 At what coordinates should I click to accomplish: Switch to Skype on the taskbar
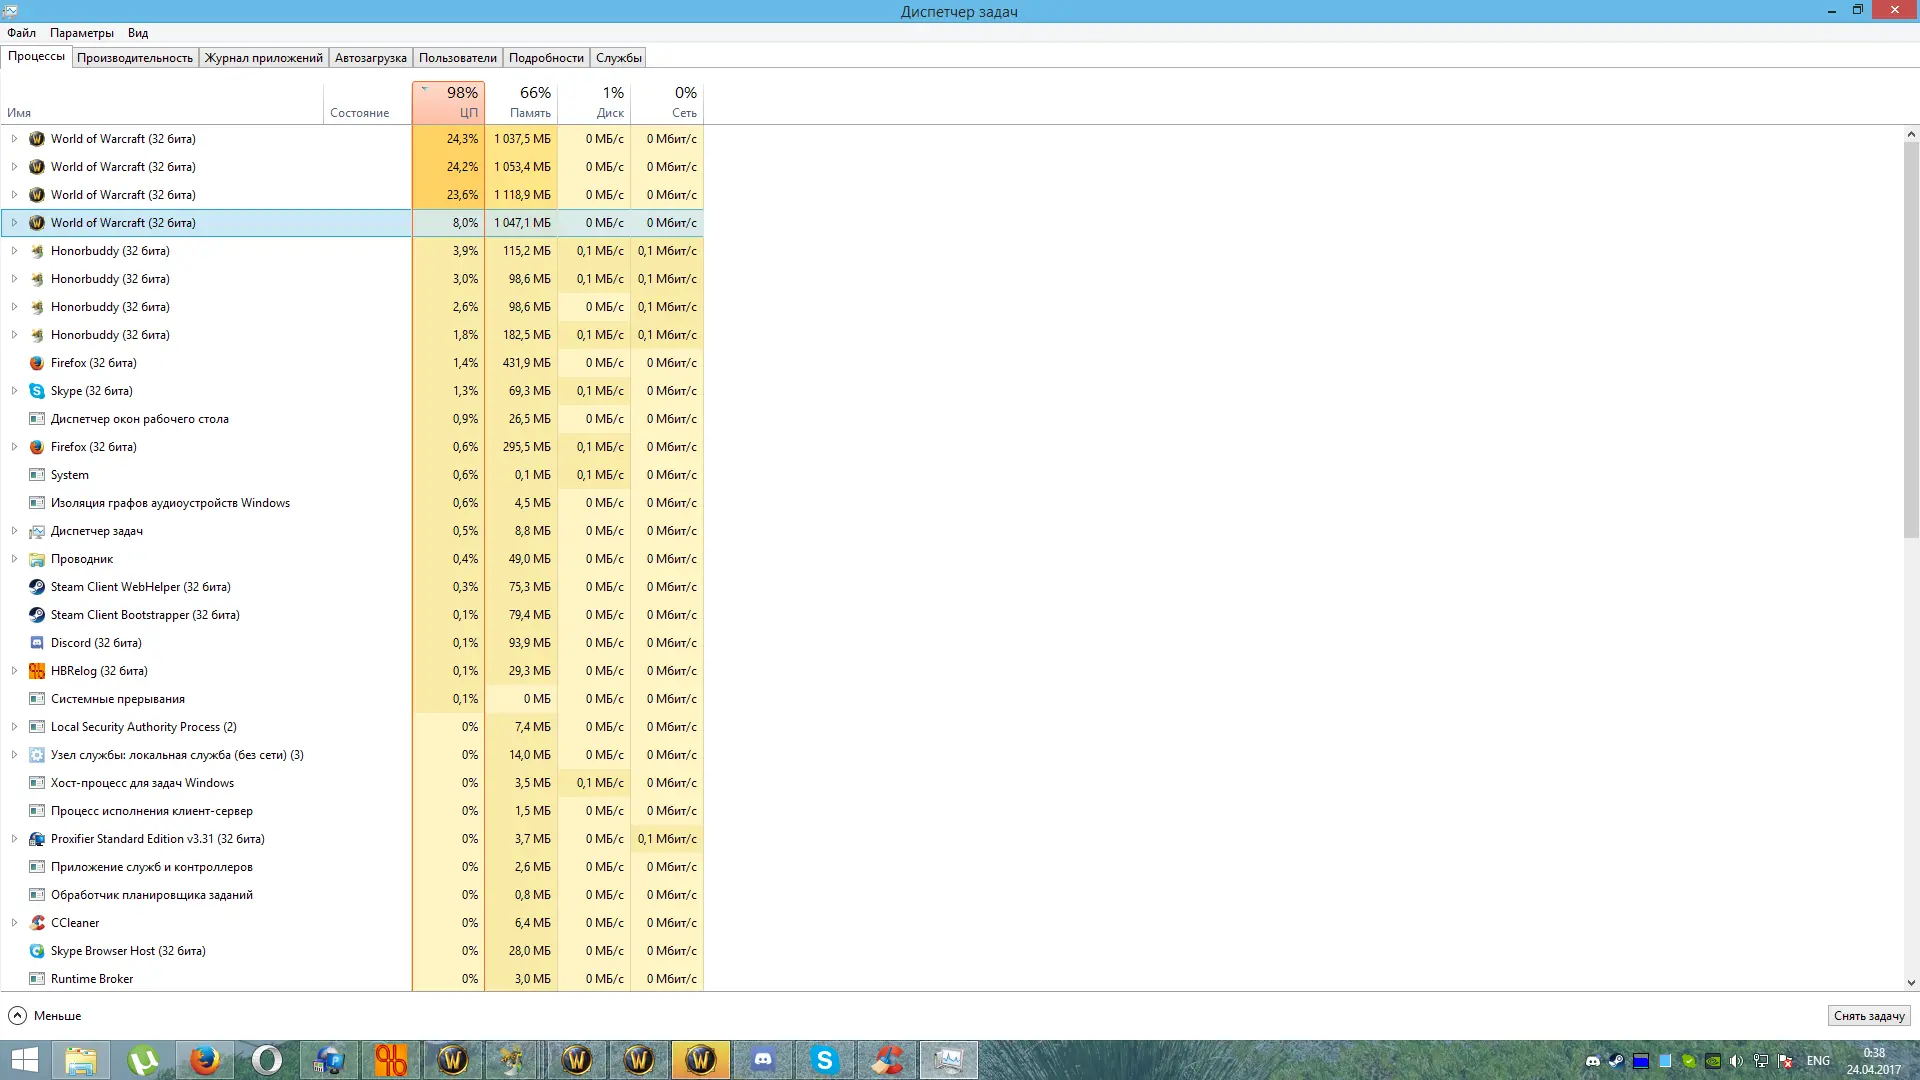pos(825,1060)
